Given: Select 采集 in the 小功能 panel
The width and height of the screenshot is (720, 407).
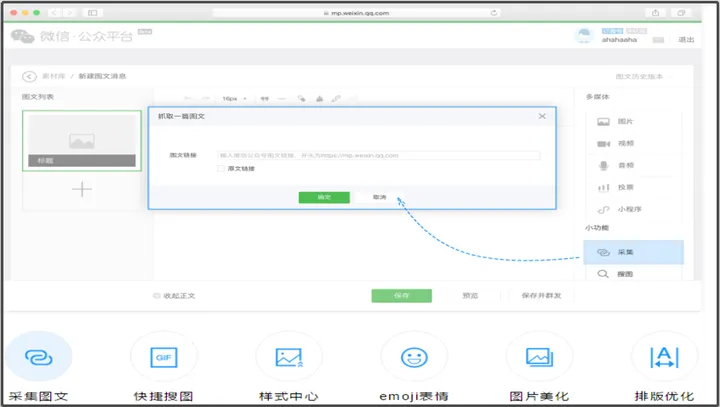Looking at the screenshot, I should pos(622,252).
